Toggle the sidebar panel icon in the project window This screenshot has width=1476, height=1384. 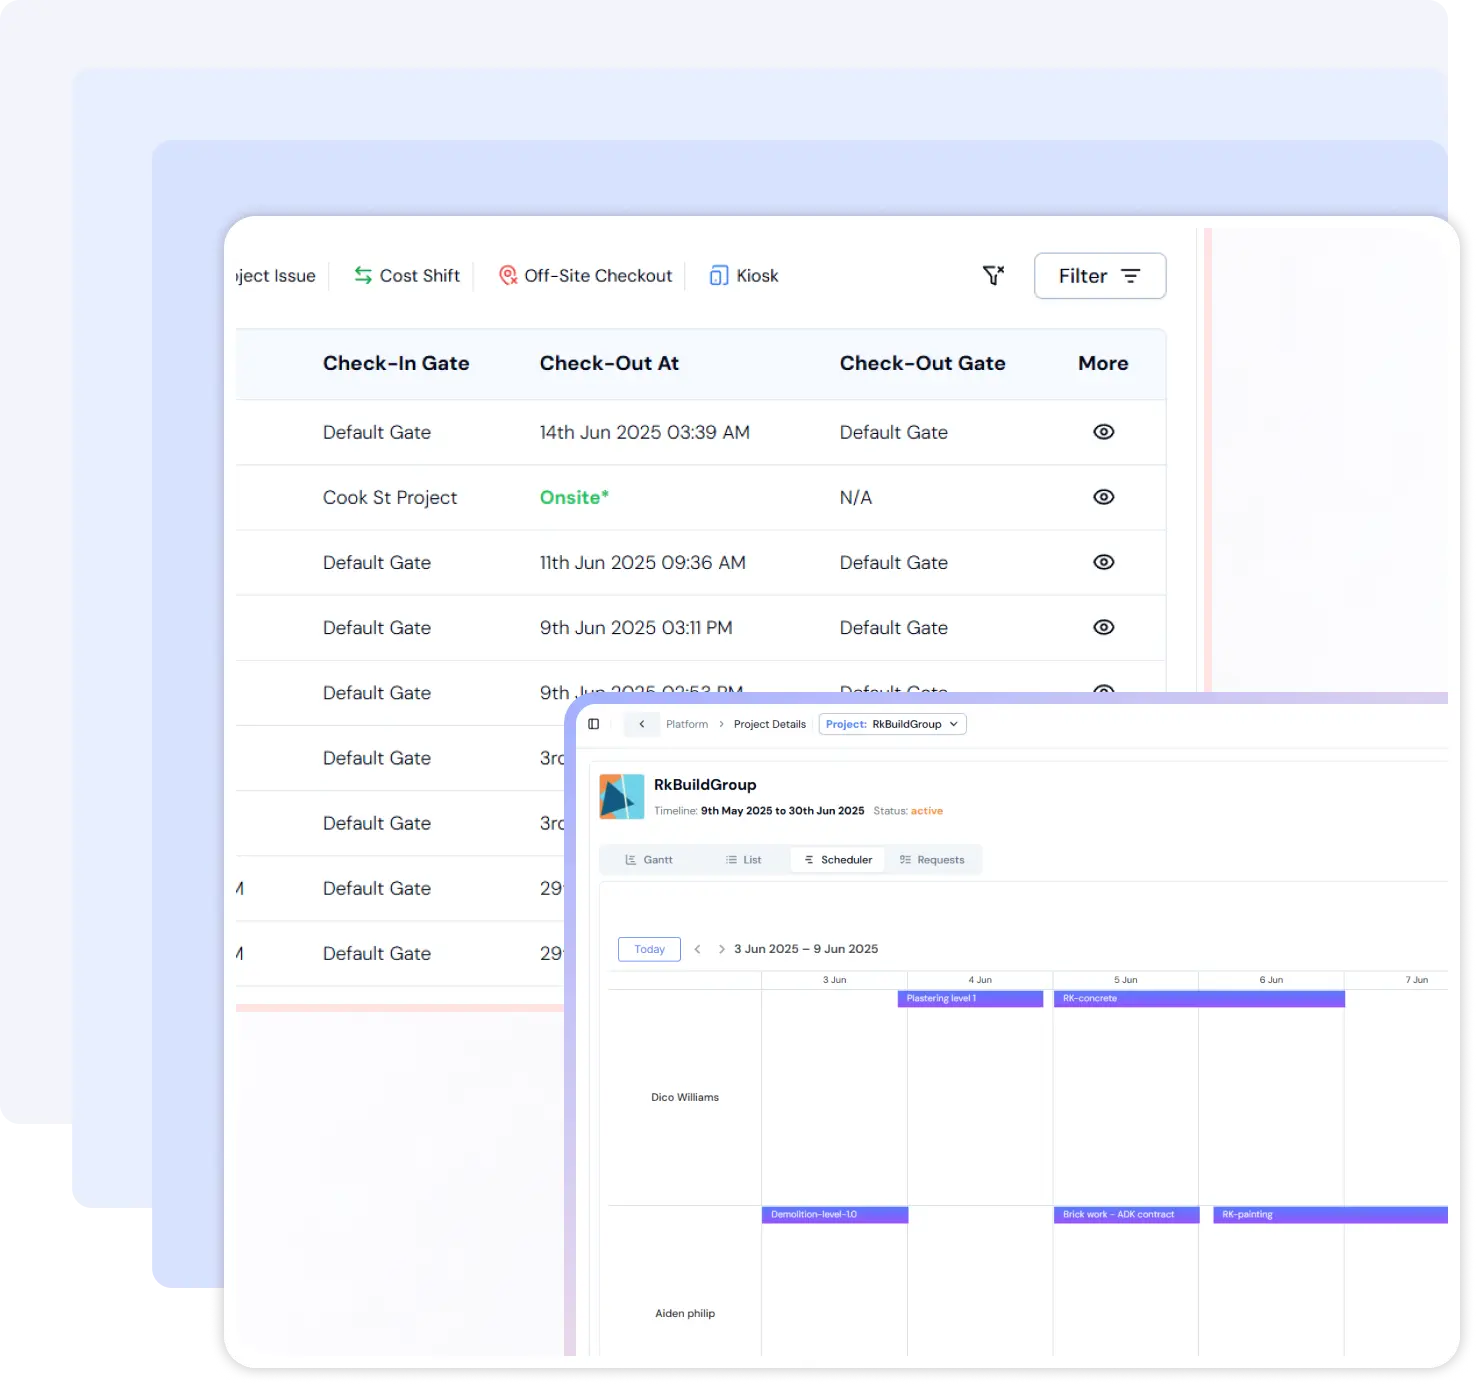point(594,724)
